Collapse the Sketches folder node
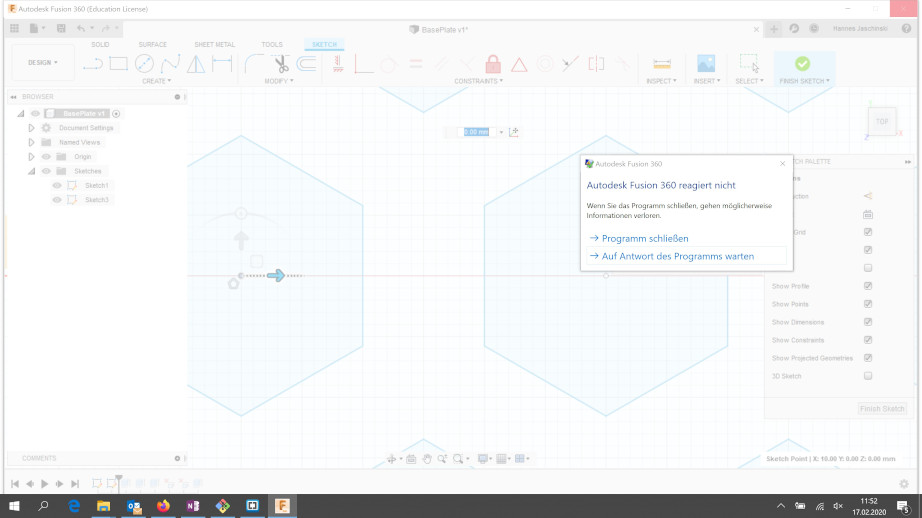The height and width of the screenshot is (518, 922). 31,171
